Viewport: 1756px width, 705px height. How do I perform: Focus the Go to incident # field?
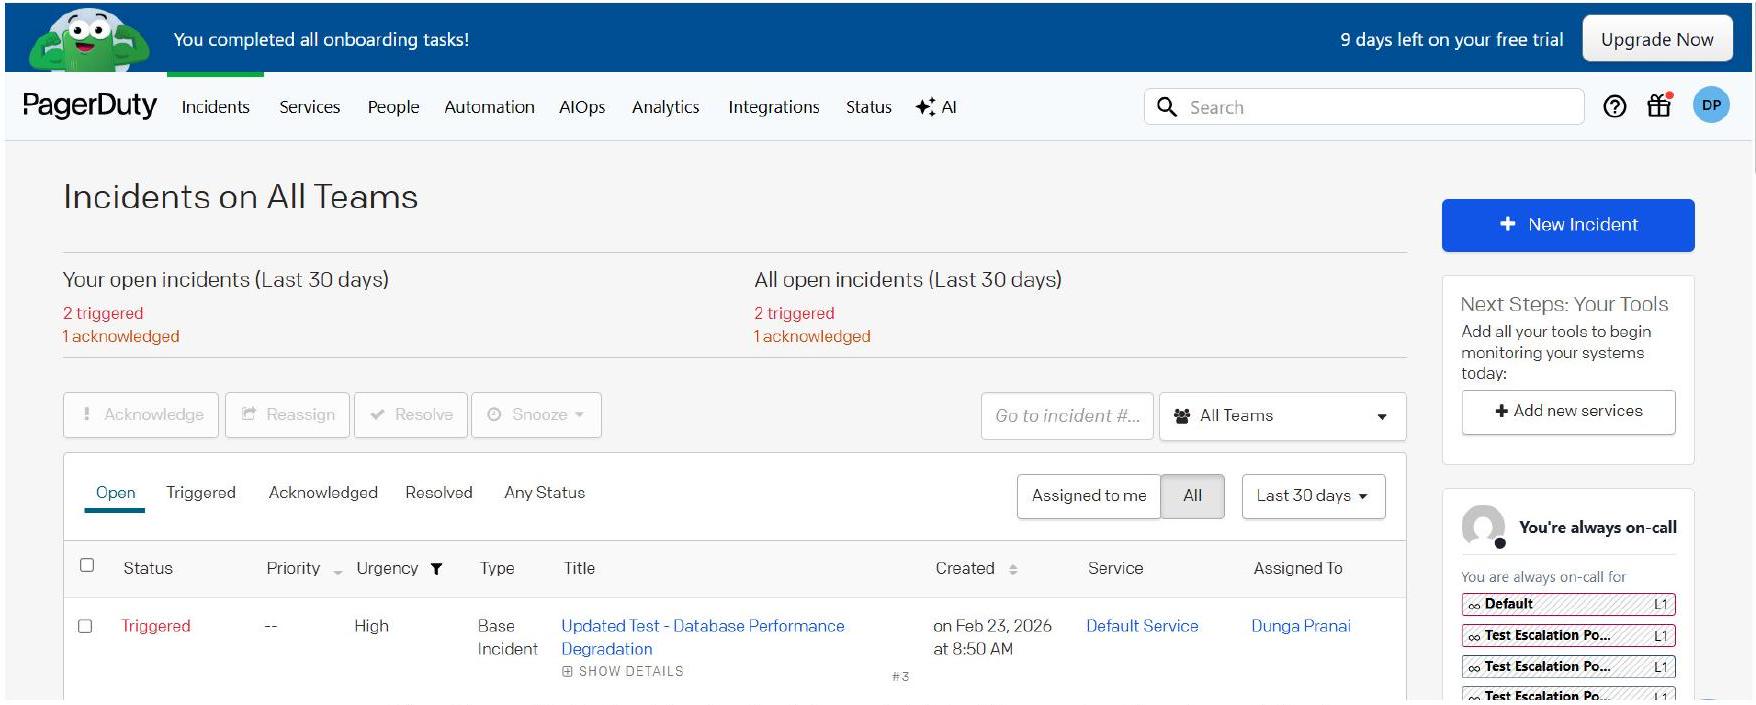[1067, 416]
